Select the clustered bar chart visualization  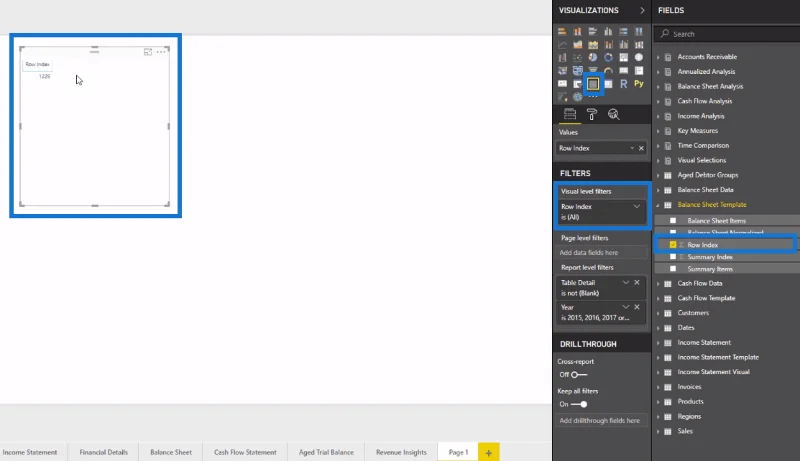(593, 32)
